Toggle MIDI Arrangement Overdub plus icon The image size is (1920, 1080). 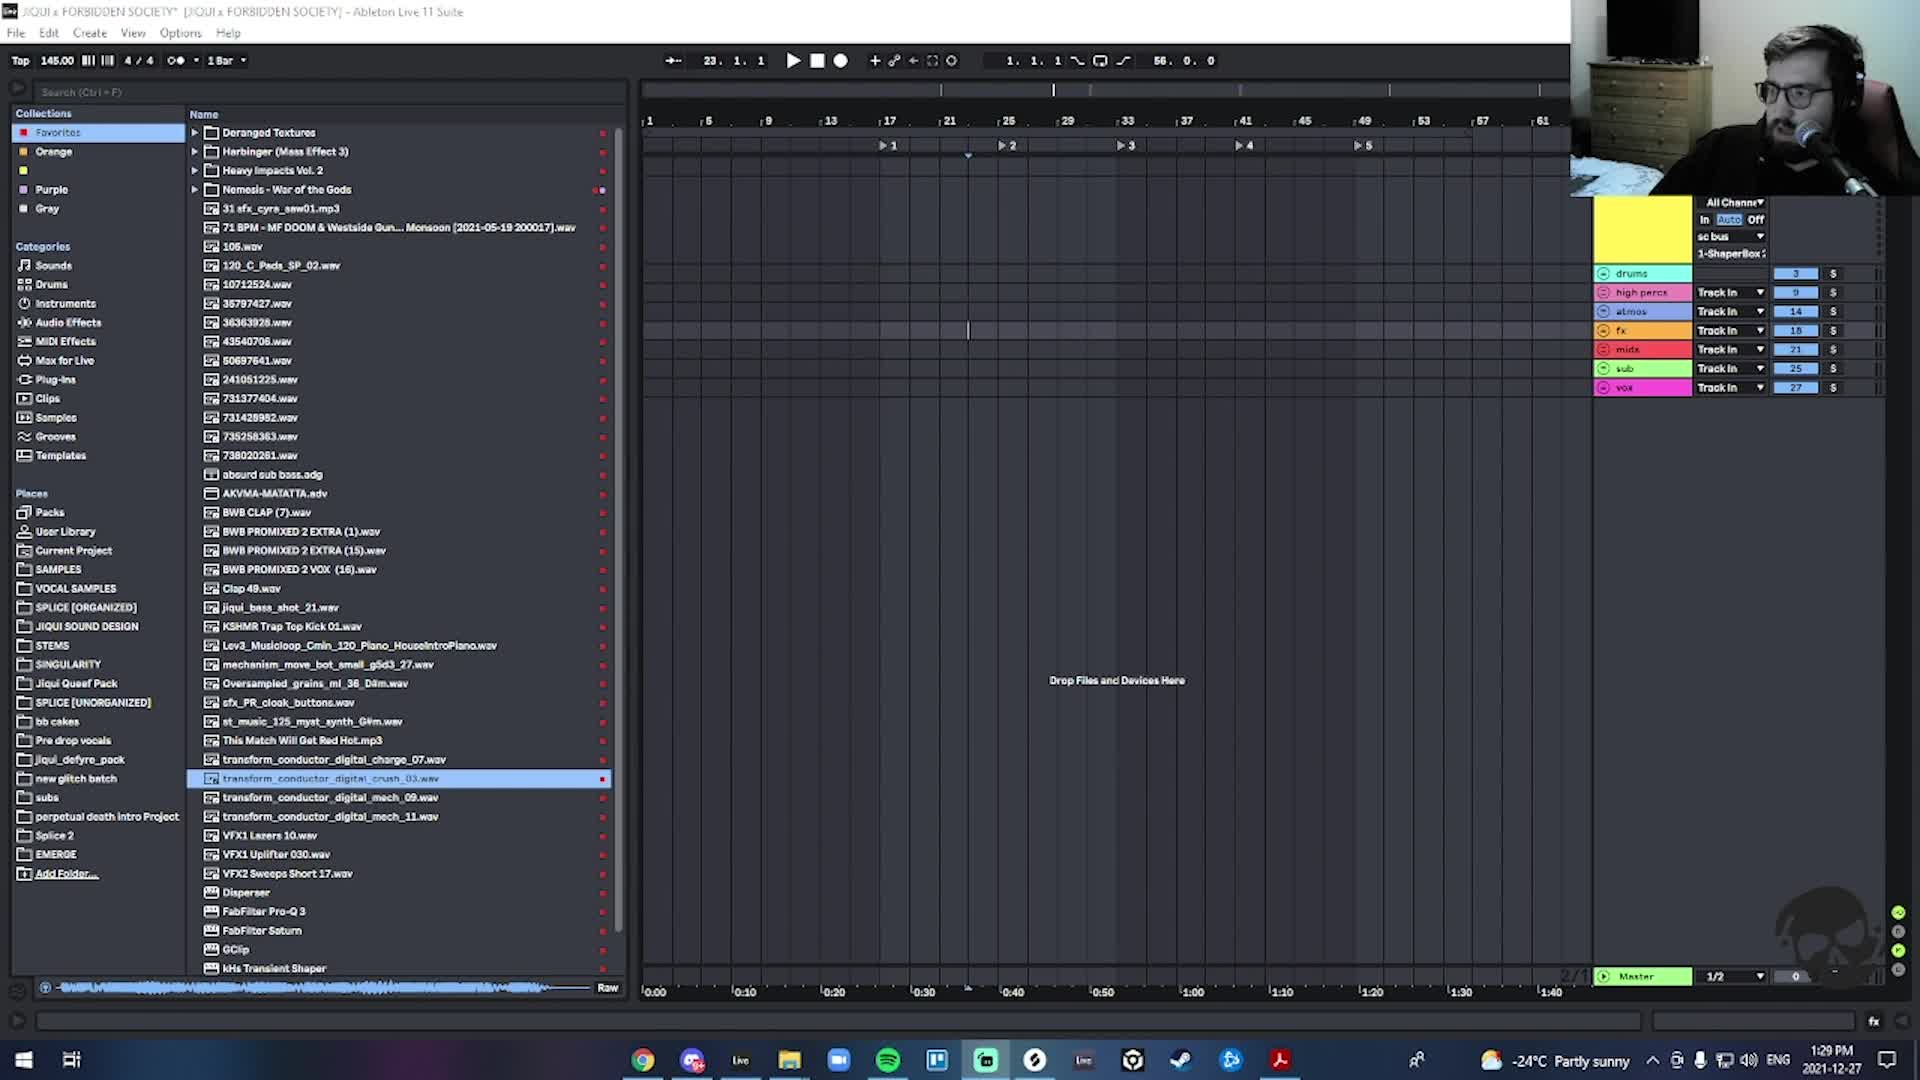tap(875, 61)
